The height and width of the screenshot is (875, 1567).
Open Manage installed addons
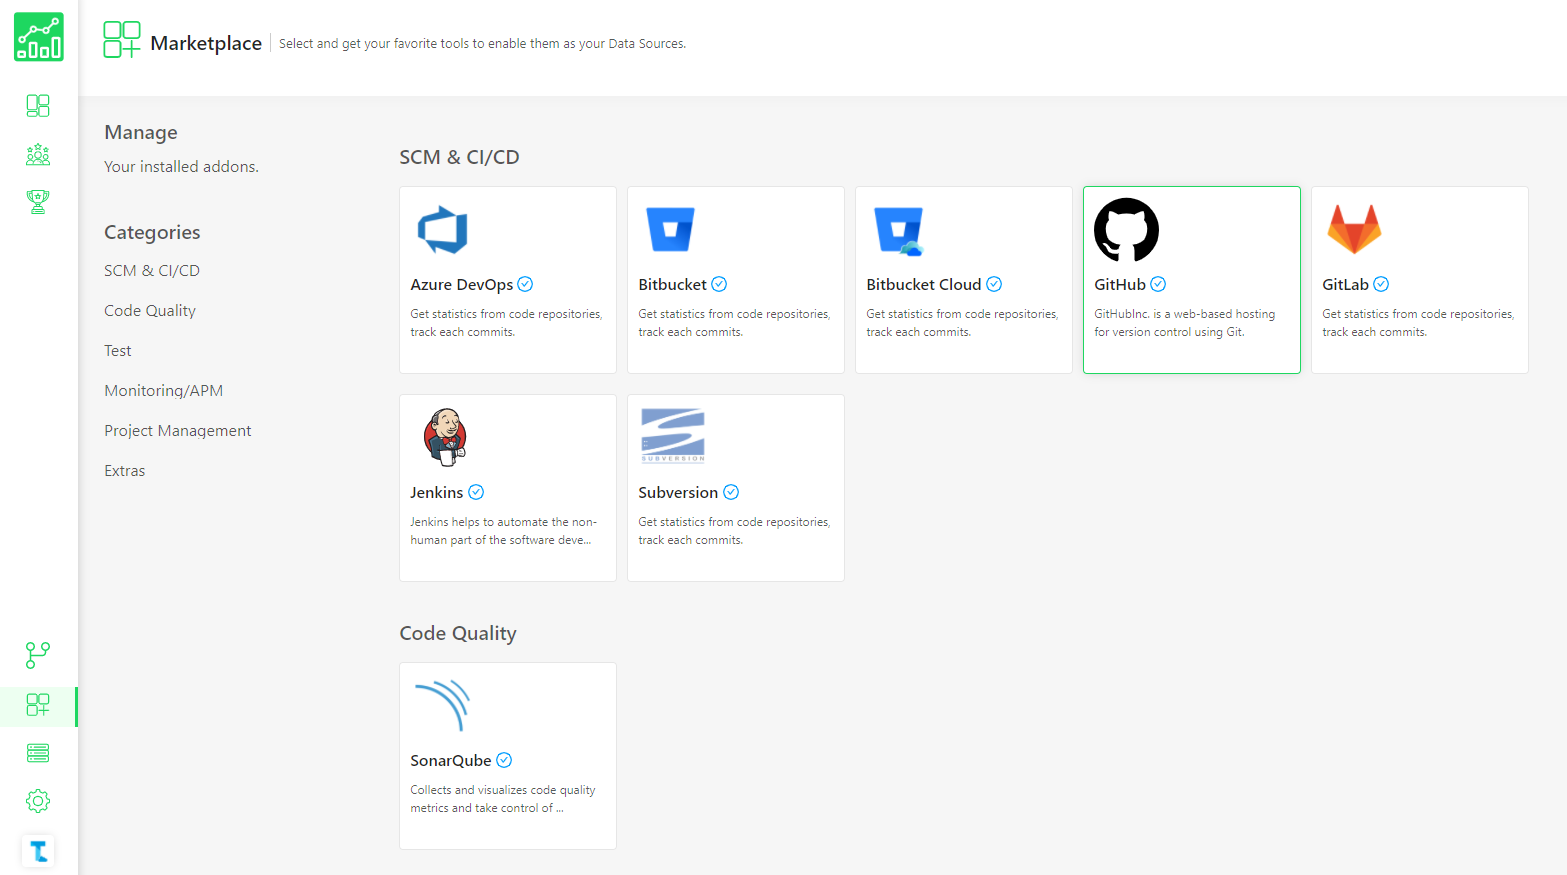pos(141,132)
